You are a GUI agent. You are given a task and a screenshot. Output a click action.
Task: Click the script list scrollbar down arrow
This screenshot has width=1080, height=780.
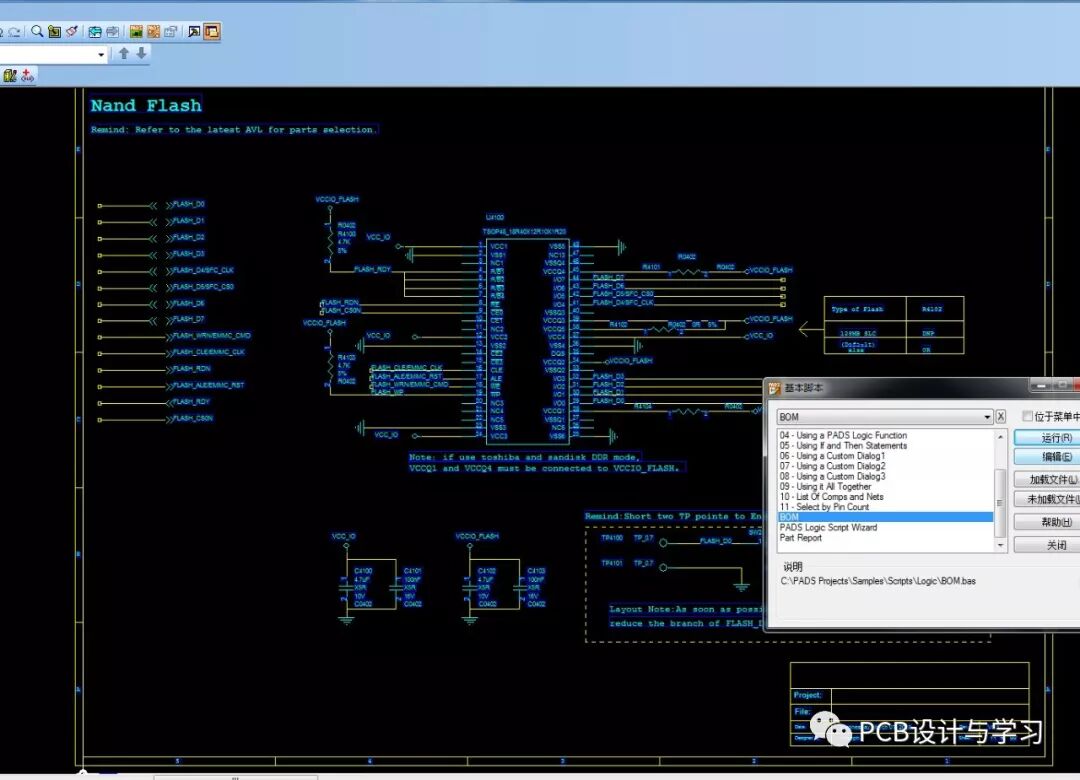coord(1001,545)
